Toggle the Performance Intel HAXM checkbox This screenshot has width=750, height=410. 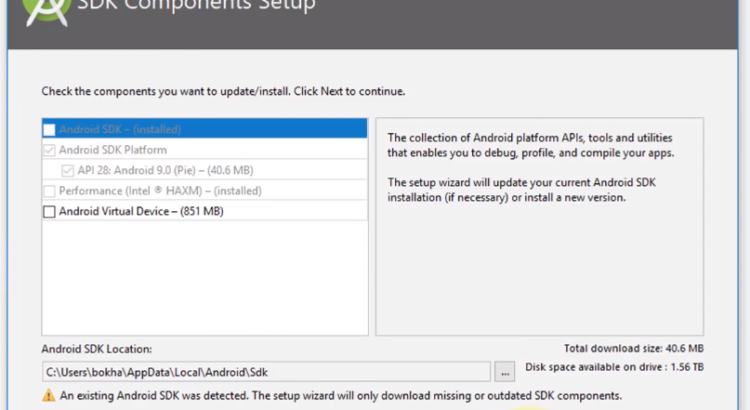tap(49, 191)
